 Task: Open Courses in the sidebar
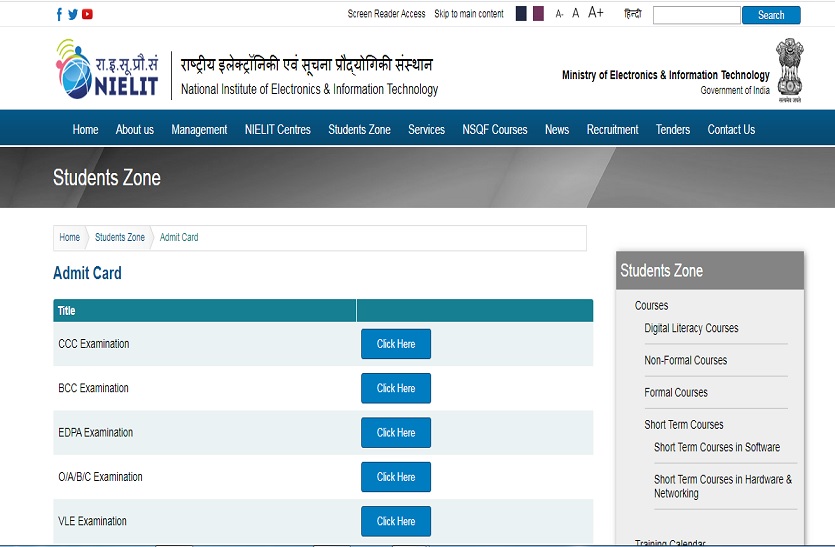[x=651, y=306]
